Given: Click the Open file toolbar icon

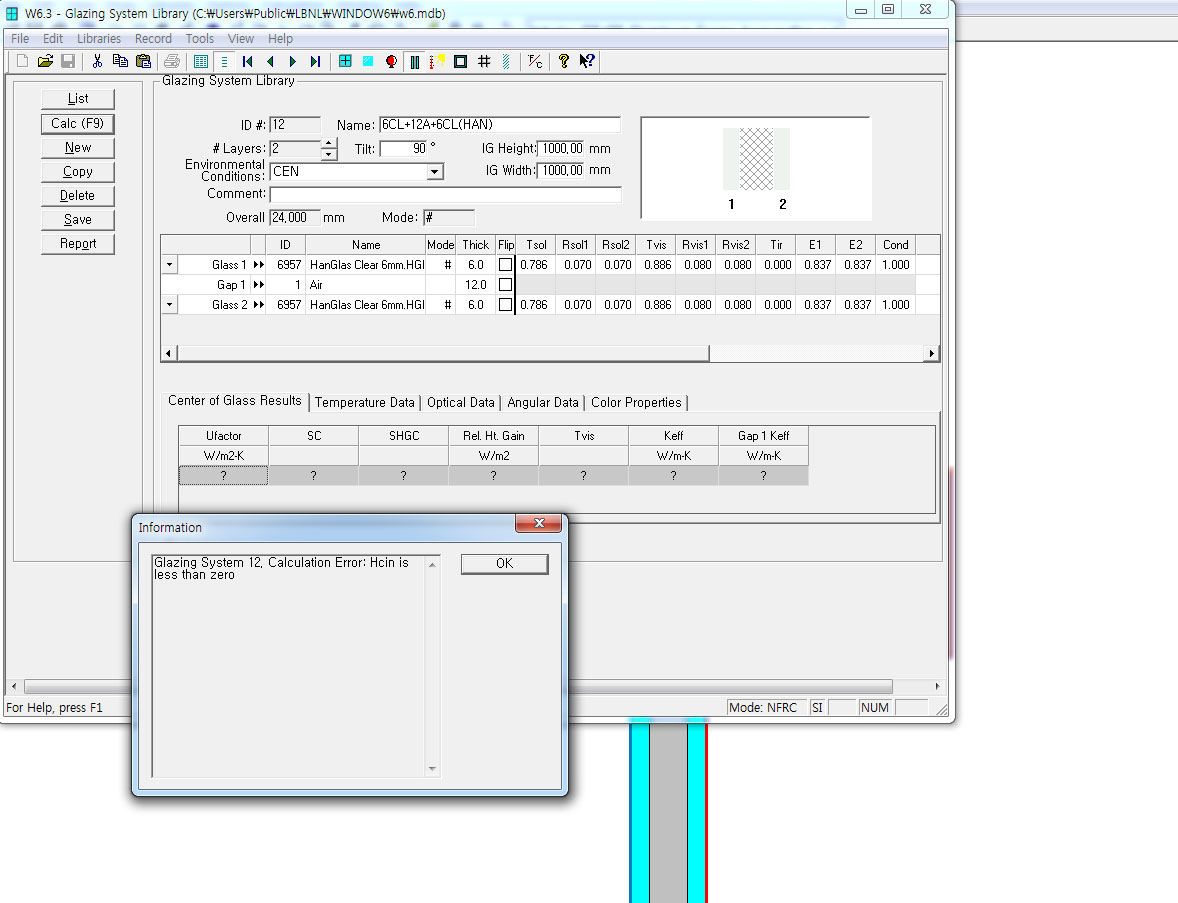Looking at the screenshot, I should pos(45,62).
